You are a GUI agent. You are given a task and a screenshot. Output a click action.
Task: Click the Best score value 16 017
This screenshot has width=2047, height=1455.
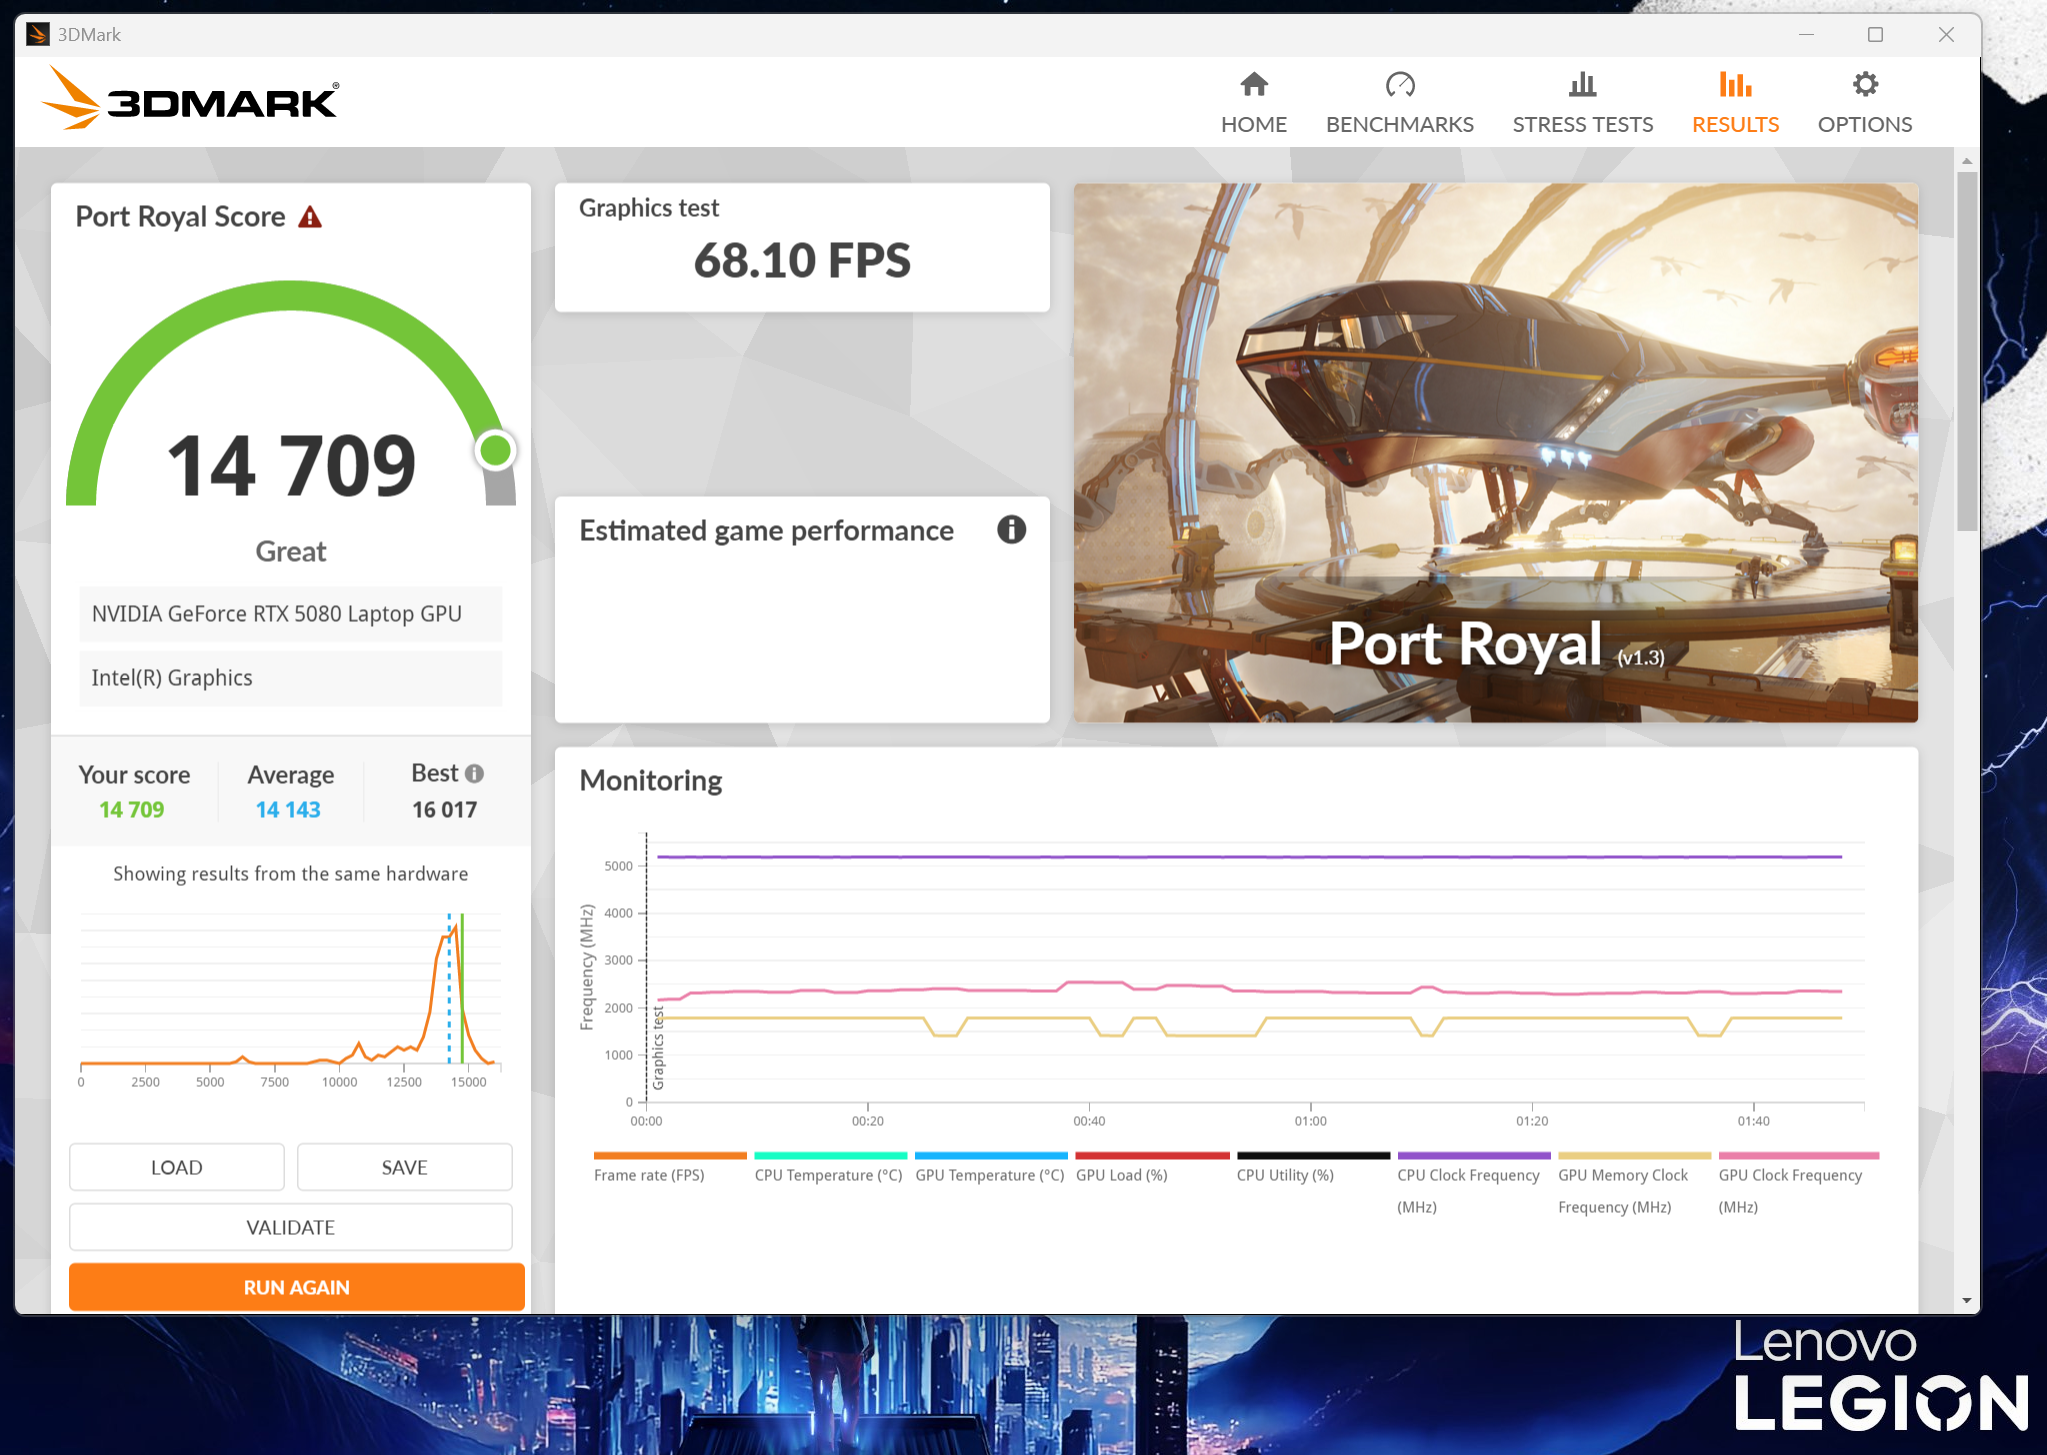pyautogui.click(x=444, y=810)
